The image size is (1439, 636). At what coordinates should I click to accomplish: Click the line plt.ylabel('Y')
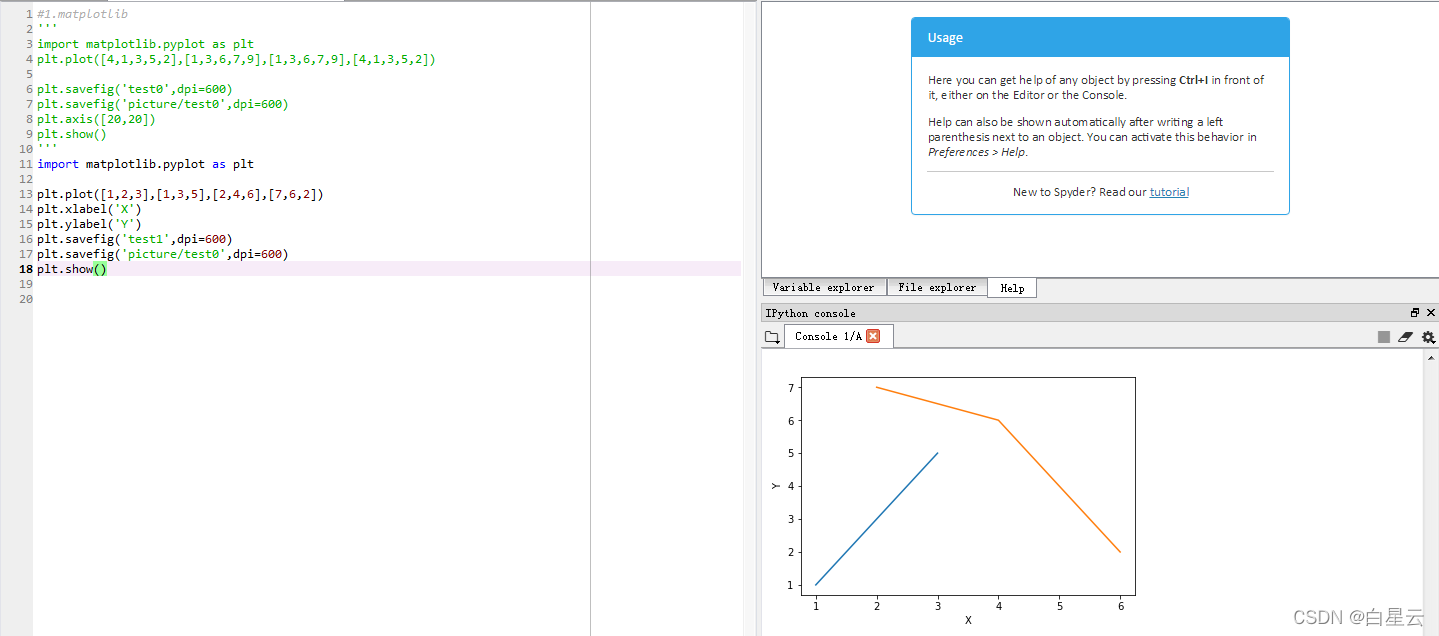pos(89,224)
